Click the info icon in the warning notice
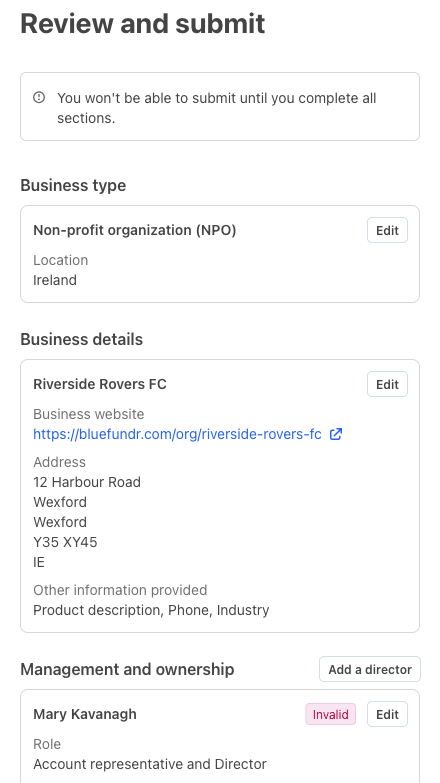The image size is (440, 783). [x=39, y=97]
